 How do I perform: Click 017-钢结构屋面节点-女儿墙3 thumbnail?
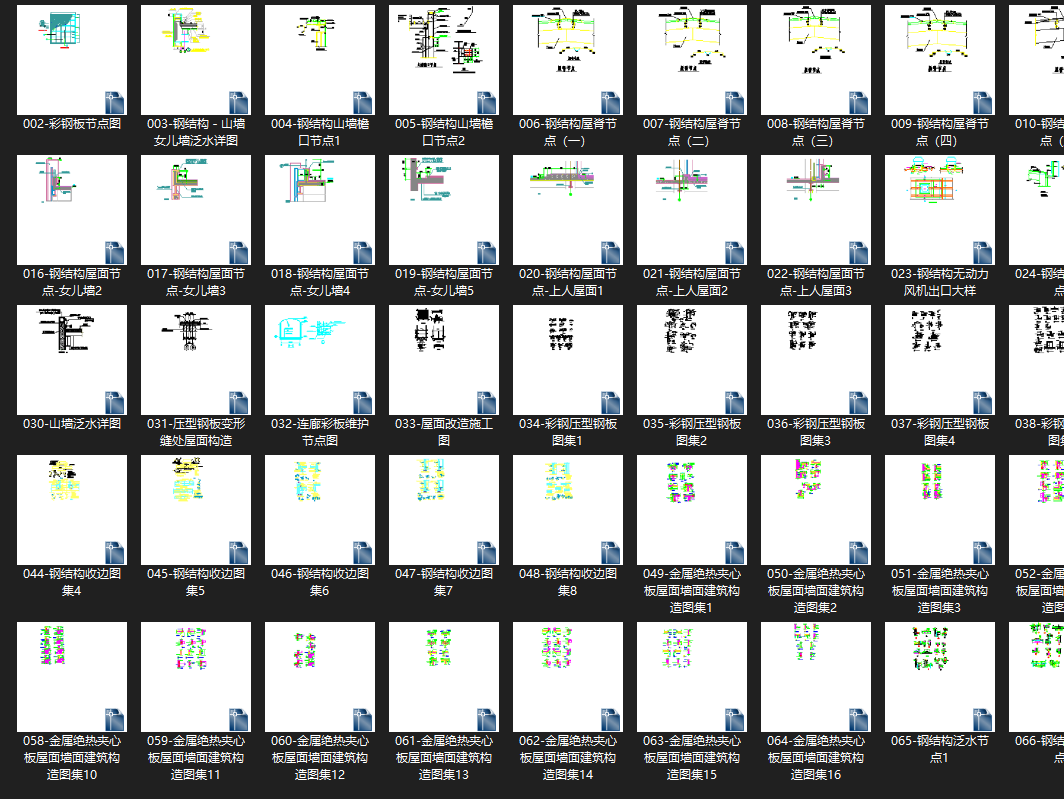pos(196,210)
